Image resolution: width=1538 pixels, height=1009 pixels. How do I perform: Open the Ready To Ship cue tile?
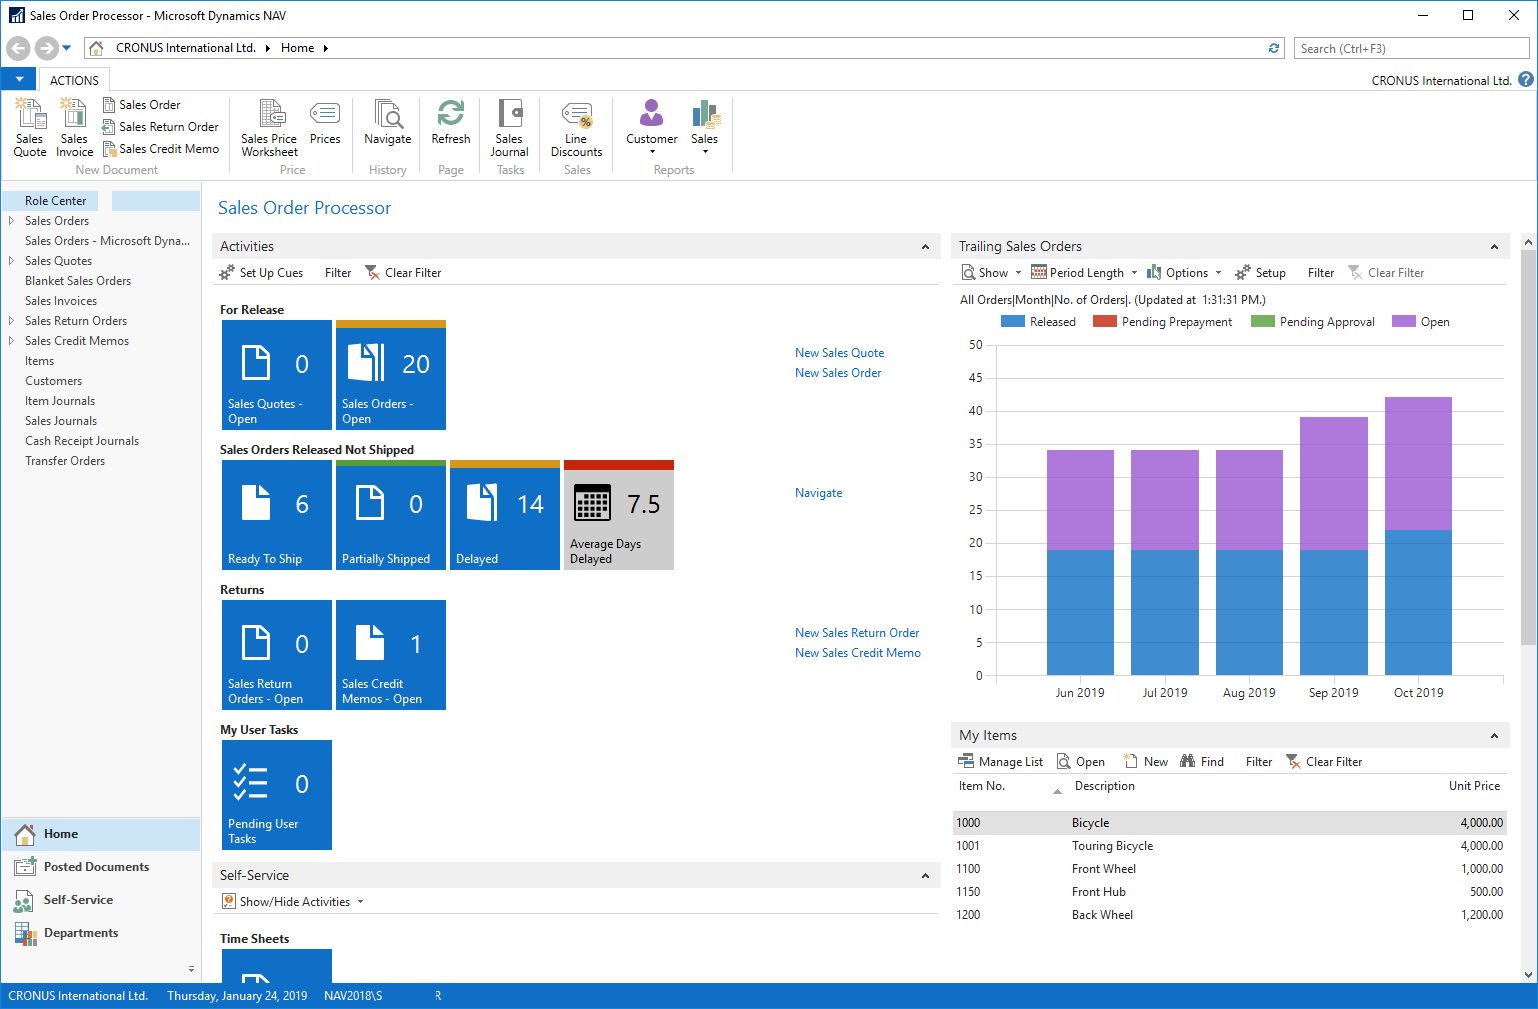click(277, 515)
